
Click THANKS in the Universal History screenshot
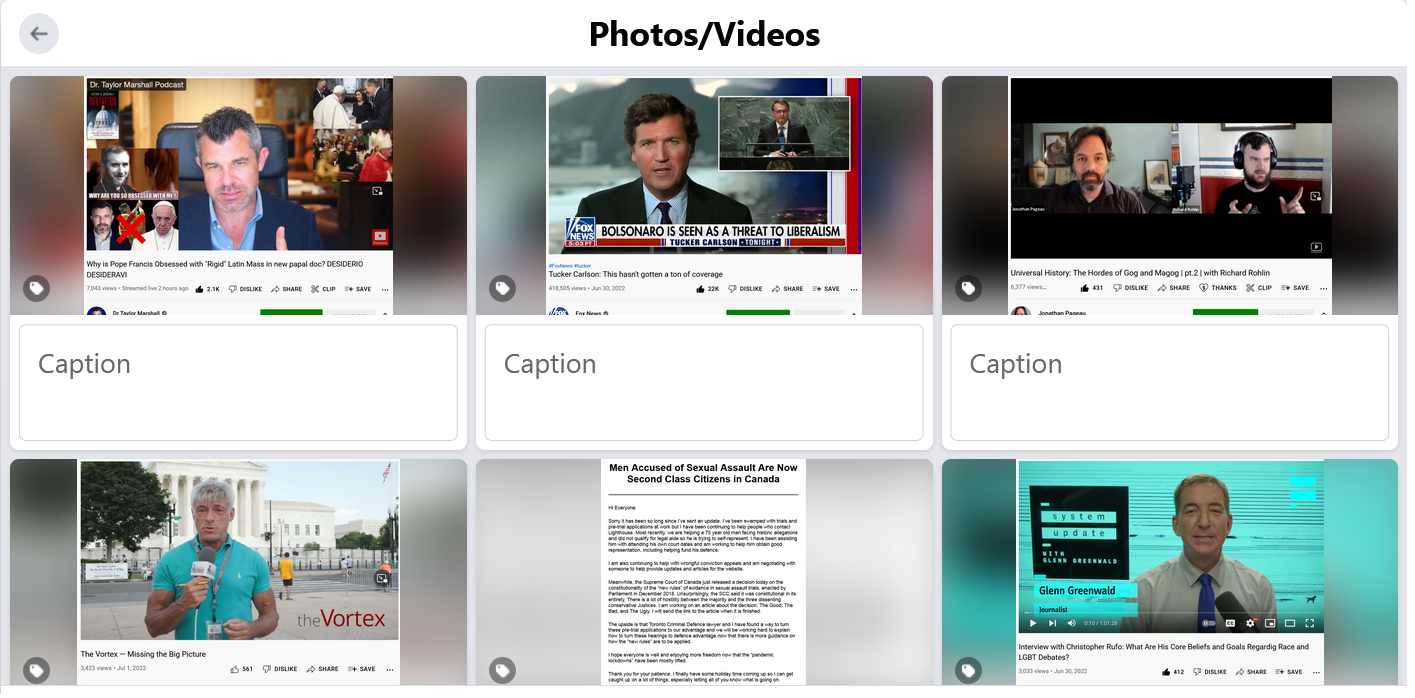point(1217,288)
